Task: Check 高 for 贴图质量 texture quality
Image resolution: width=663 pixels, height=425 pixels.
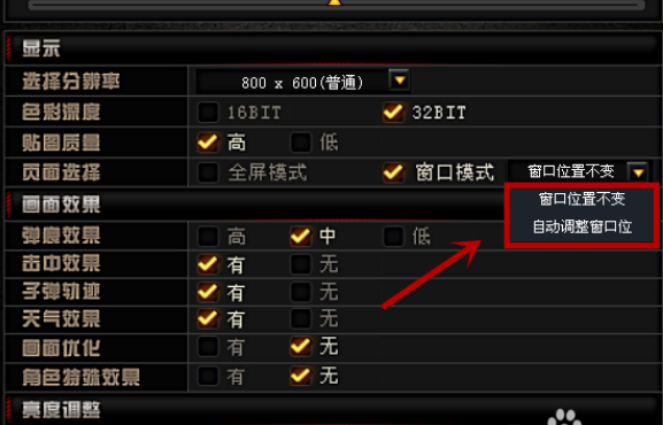Action: coord(208,142)
